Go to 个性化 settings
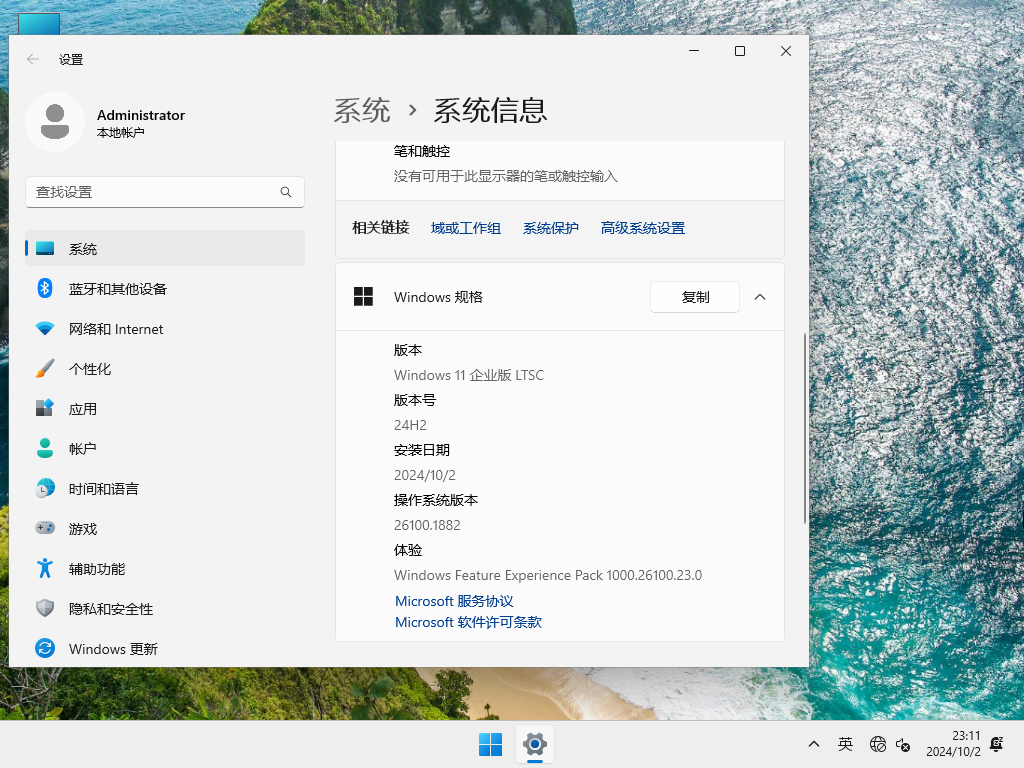Image resolution: width=1024 pixels, height=768 pixels. pos(165,368)
